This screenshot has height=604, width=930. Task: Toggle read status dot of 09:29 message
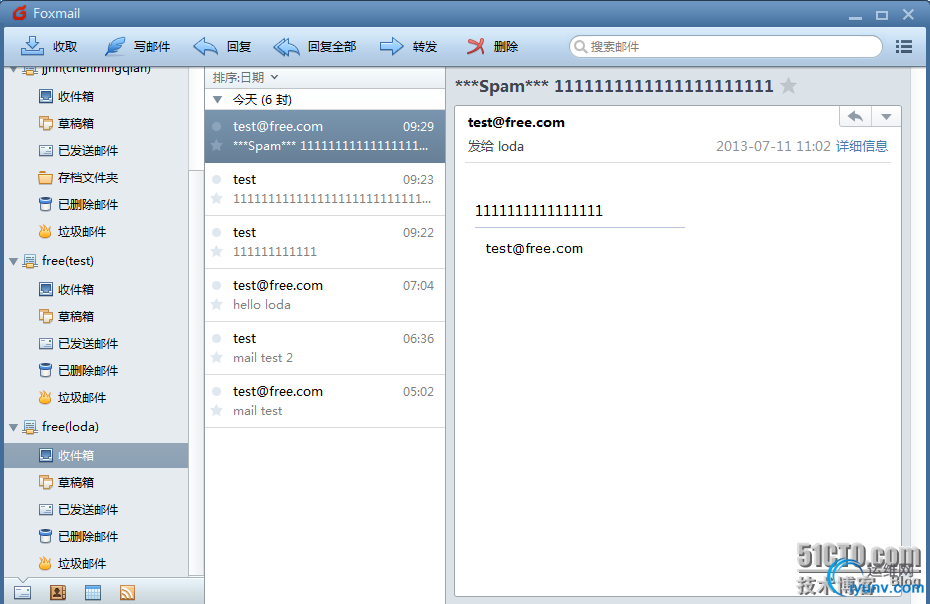pyautogui.click(x=217, y=126)
